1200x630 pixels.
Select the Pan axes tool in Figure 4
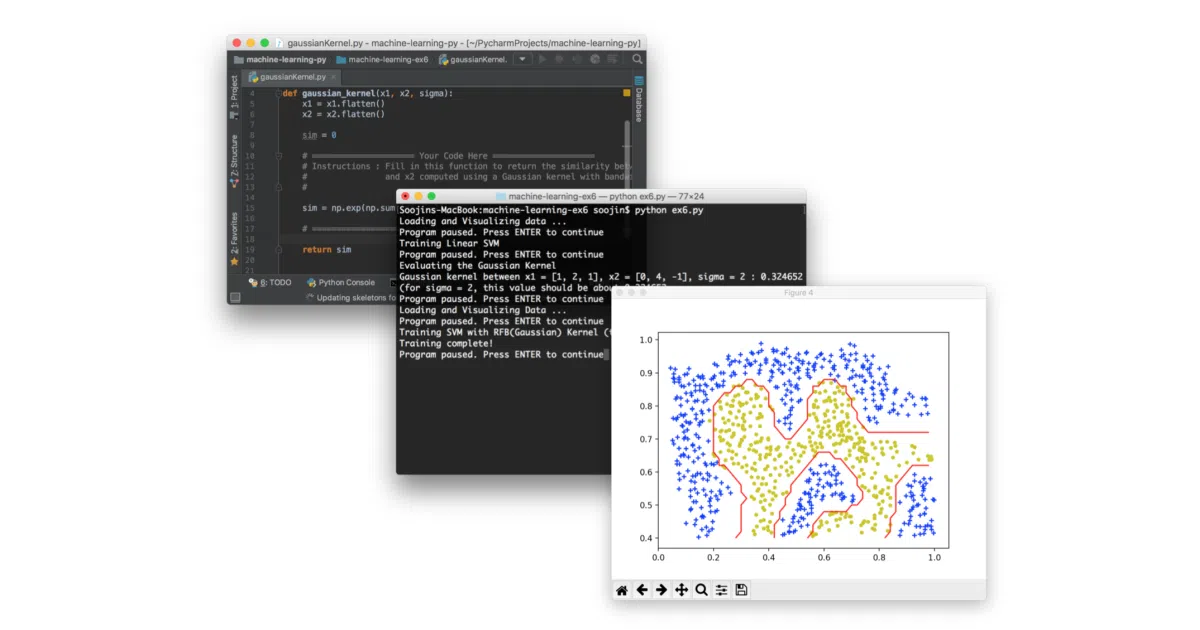pos(681,590)
